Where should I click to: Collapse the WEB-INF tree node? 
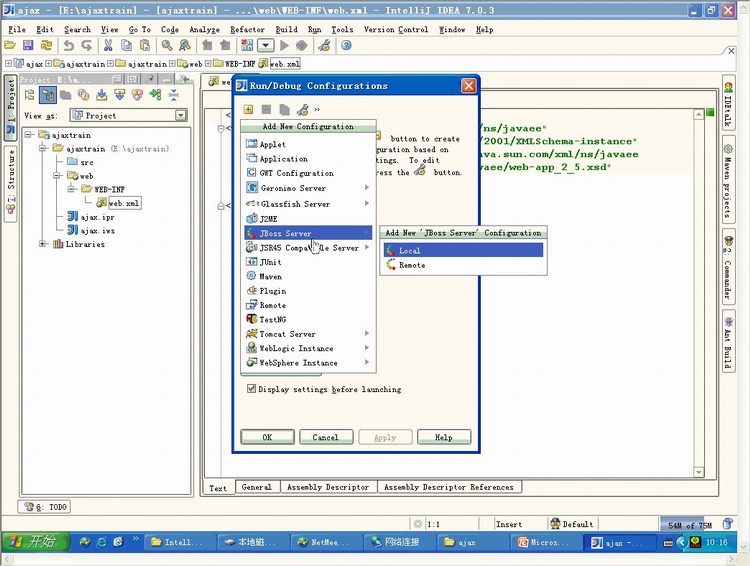click(x=71, y=189)
